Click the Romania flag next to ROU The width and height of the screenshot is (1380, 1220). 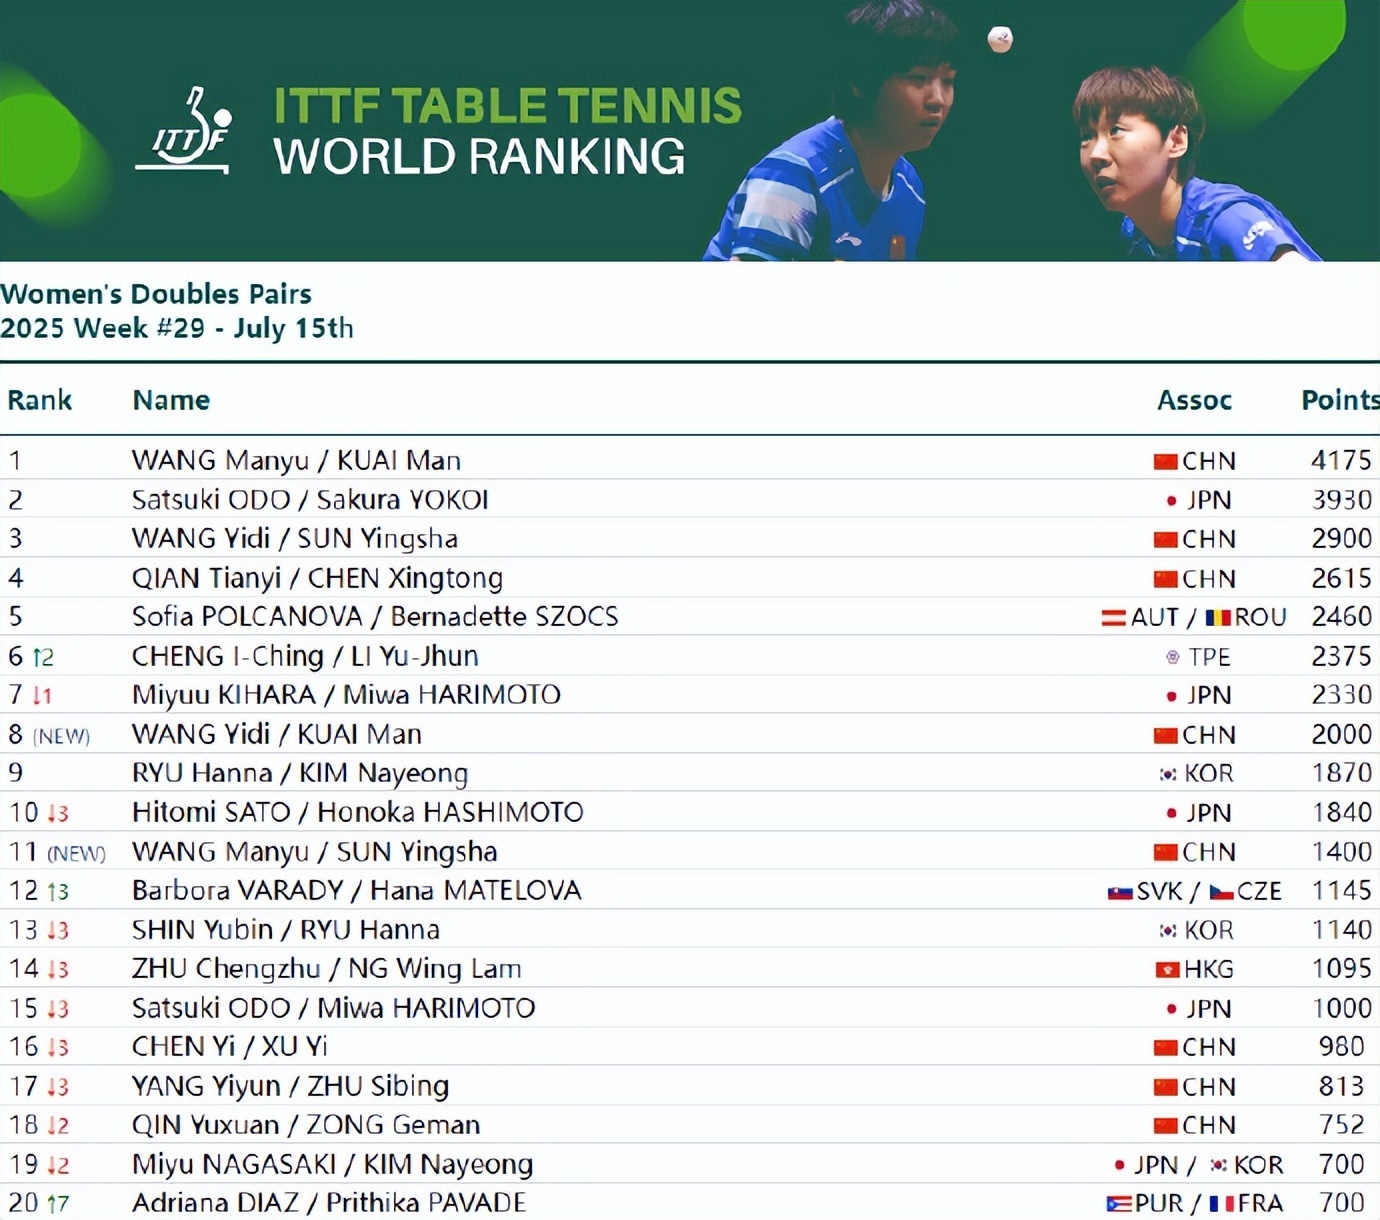1217,618
